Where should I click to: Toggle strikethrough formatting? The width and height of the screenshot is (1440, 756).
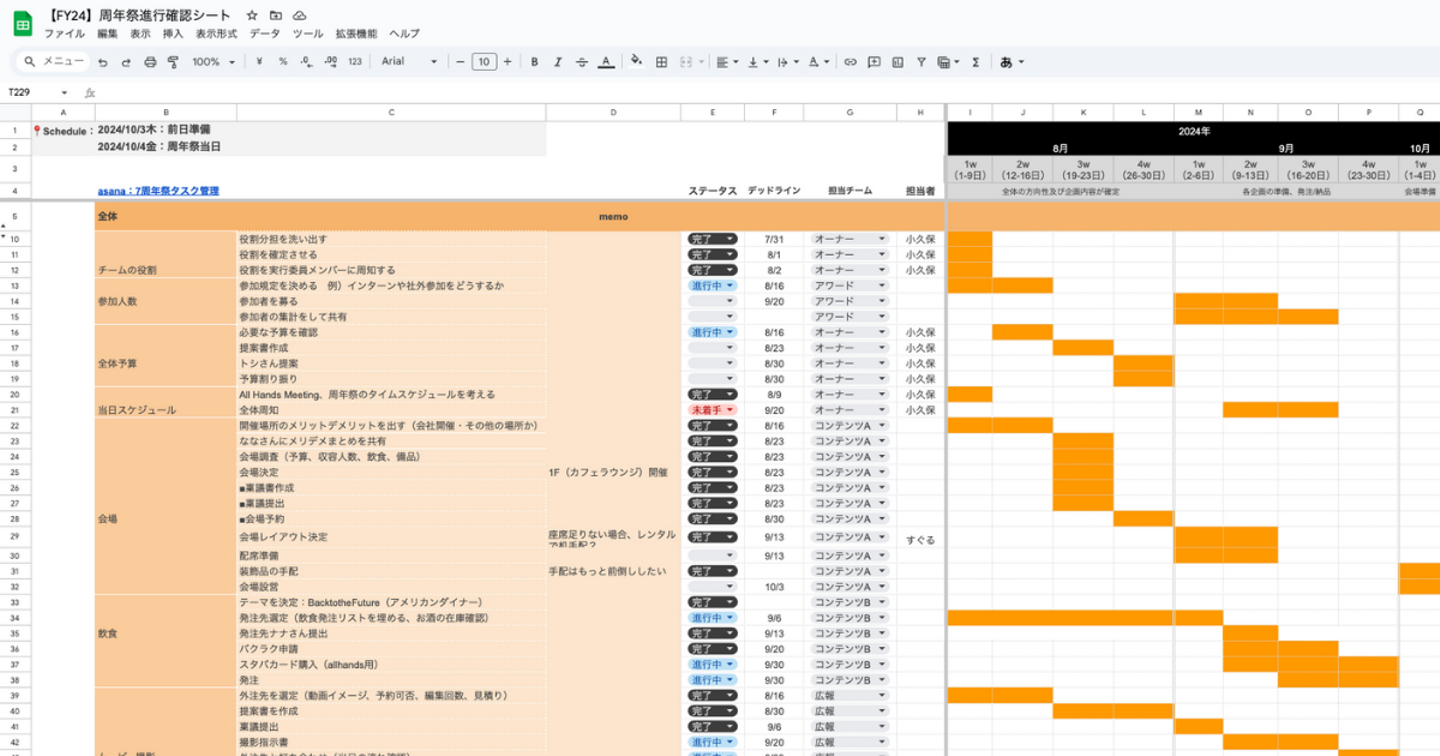(582, 62)
